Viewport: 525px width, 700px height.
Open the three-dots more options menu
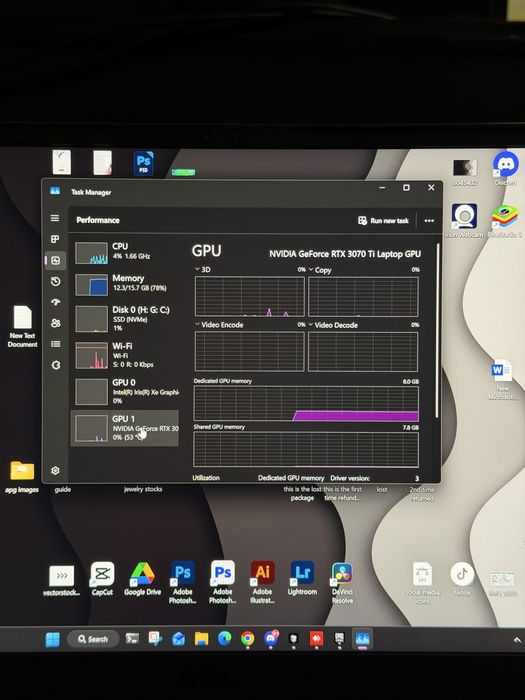tap(429, 221)
